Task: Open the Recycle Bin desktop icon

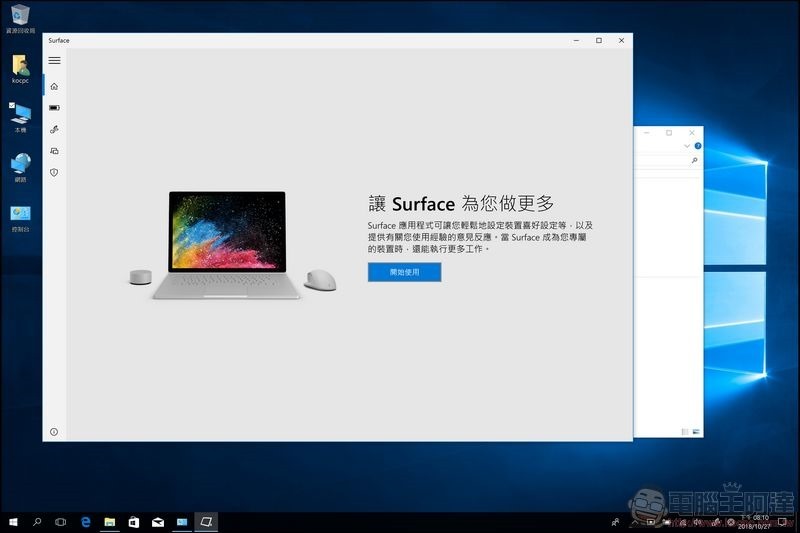Action: click(20, 18)
